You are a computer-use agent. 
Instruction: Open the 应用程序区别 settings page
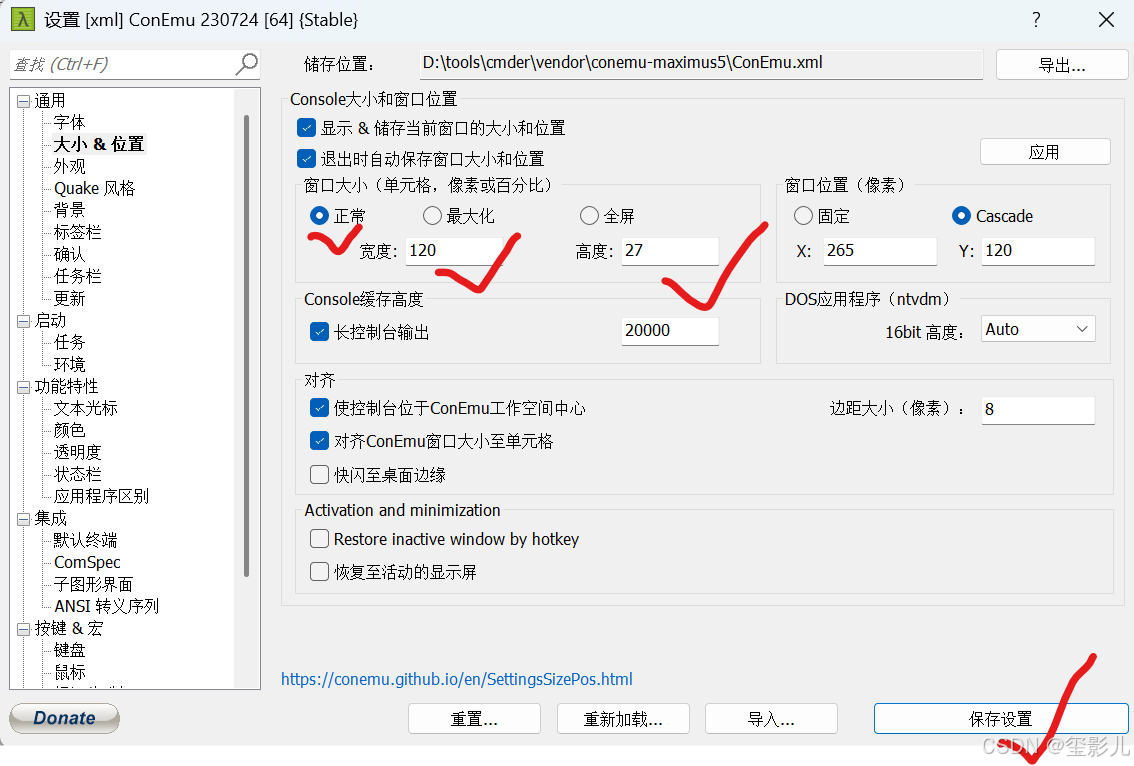(x=101, y=496)
